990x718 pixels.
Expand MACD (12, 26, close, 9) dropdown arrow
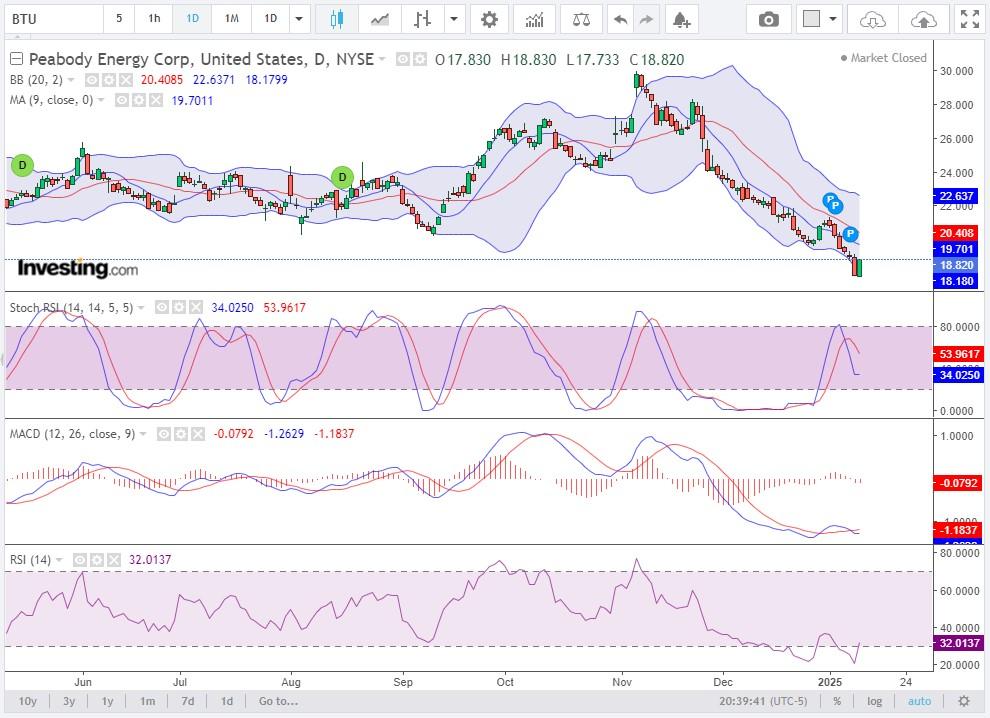(143, 434)
